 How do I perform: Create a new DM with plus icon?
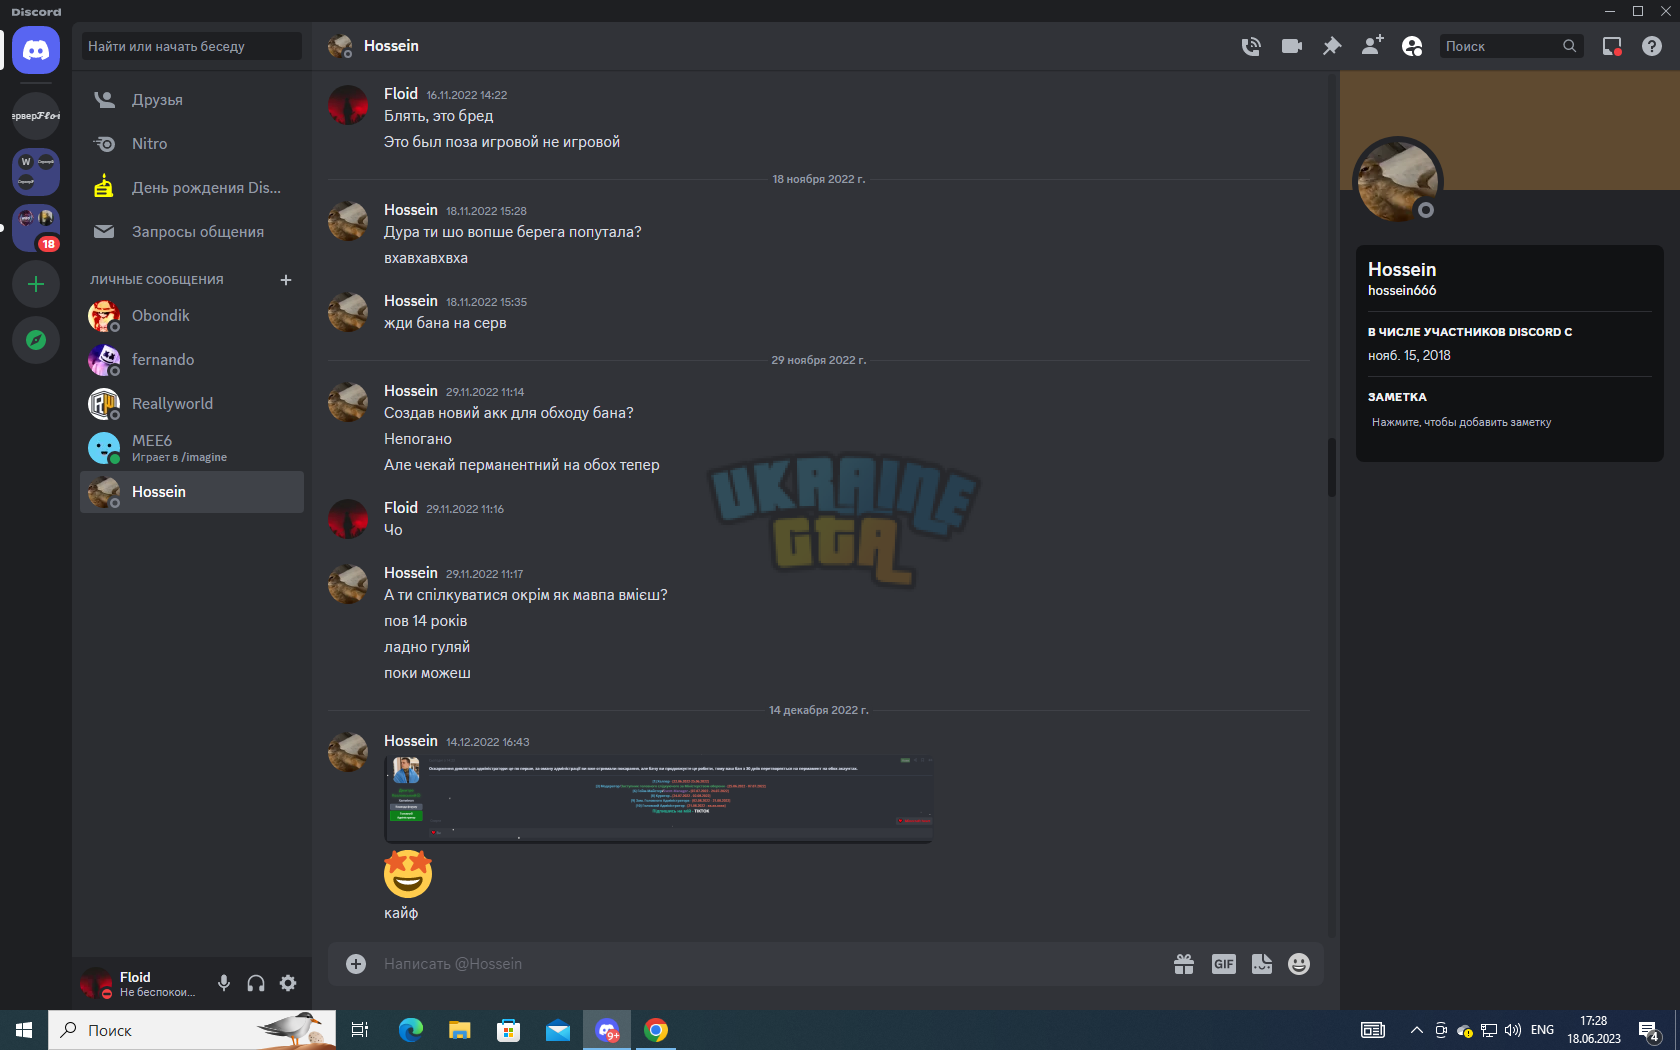[286, 280]
